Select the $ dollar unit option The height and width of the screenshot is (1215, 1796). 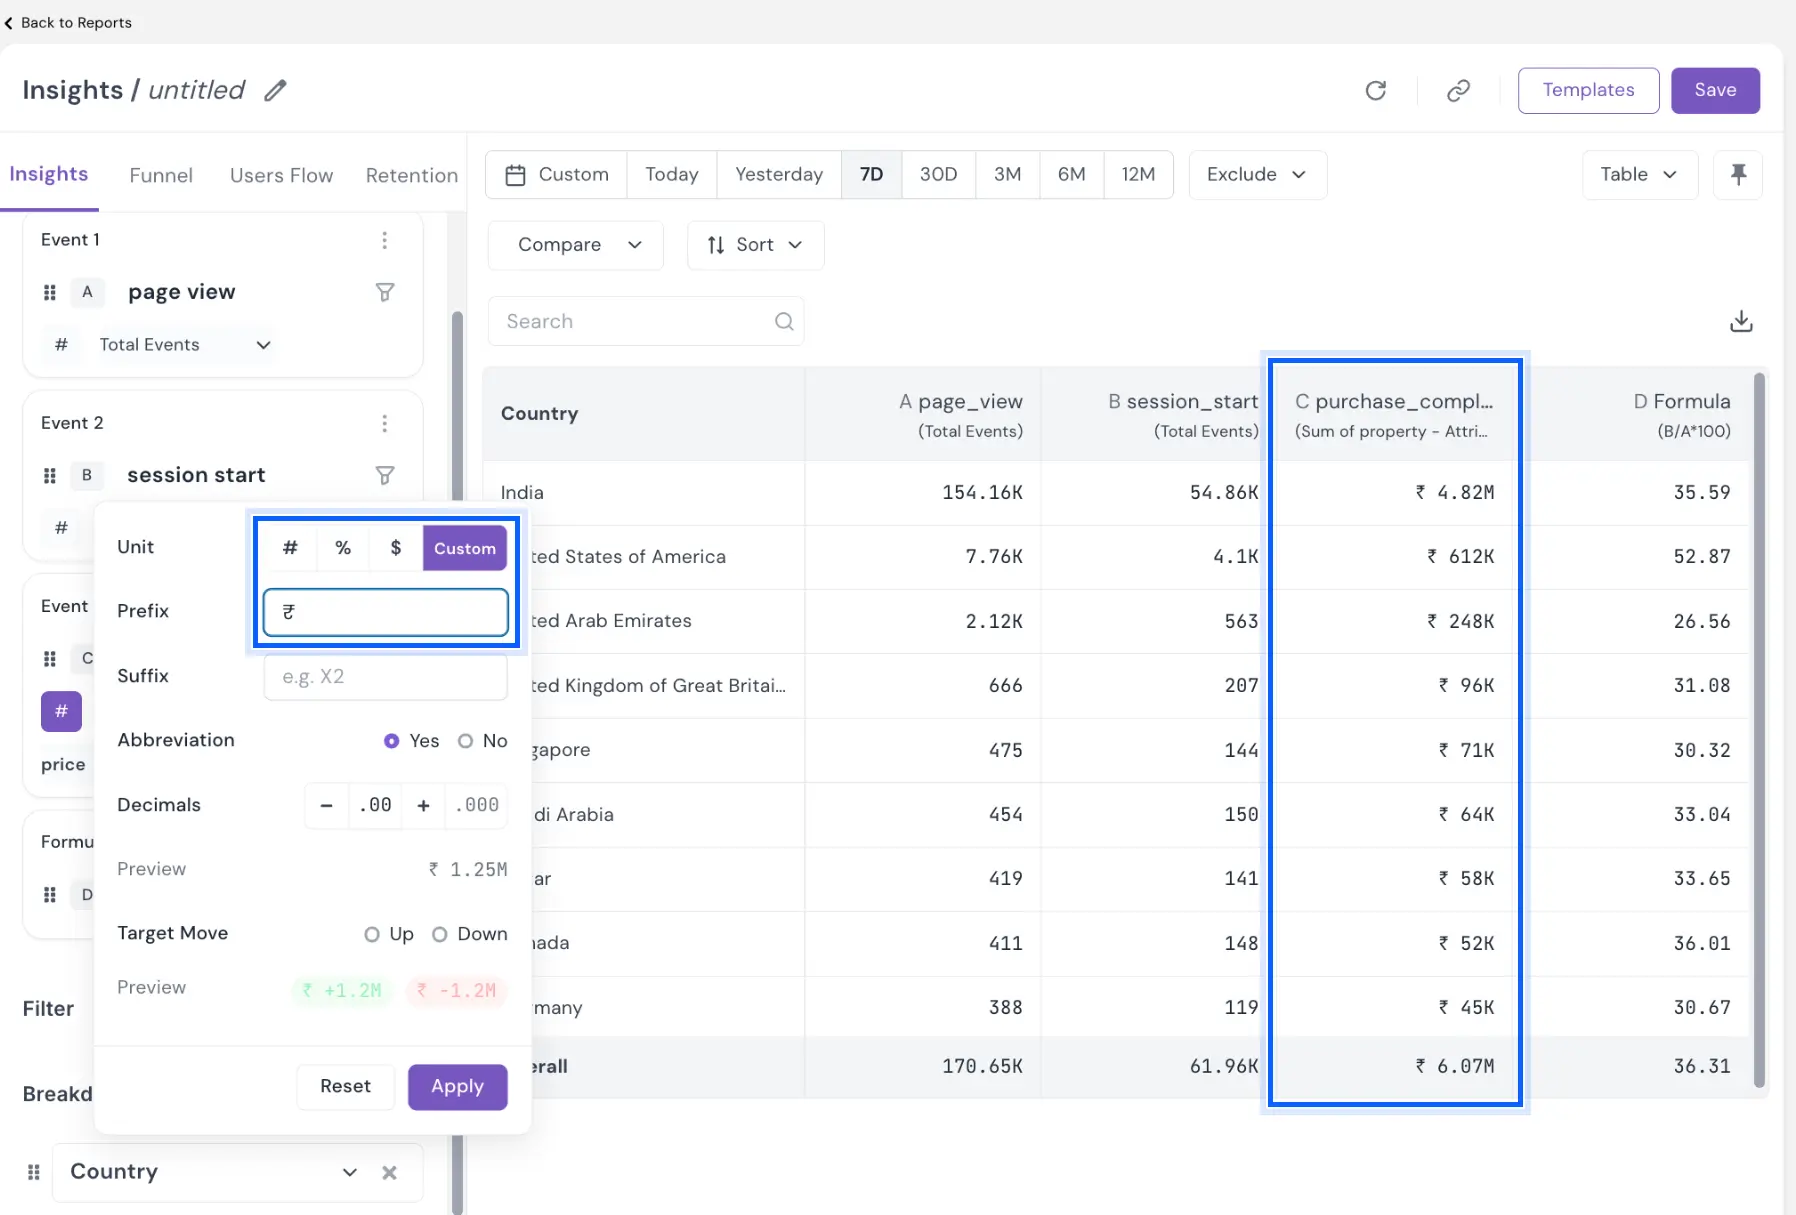click(x=396, y=548)
